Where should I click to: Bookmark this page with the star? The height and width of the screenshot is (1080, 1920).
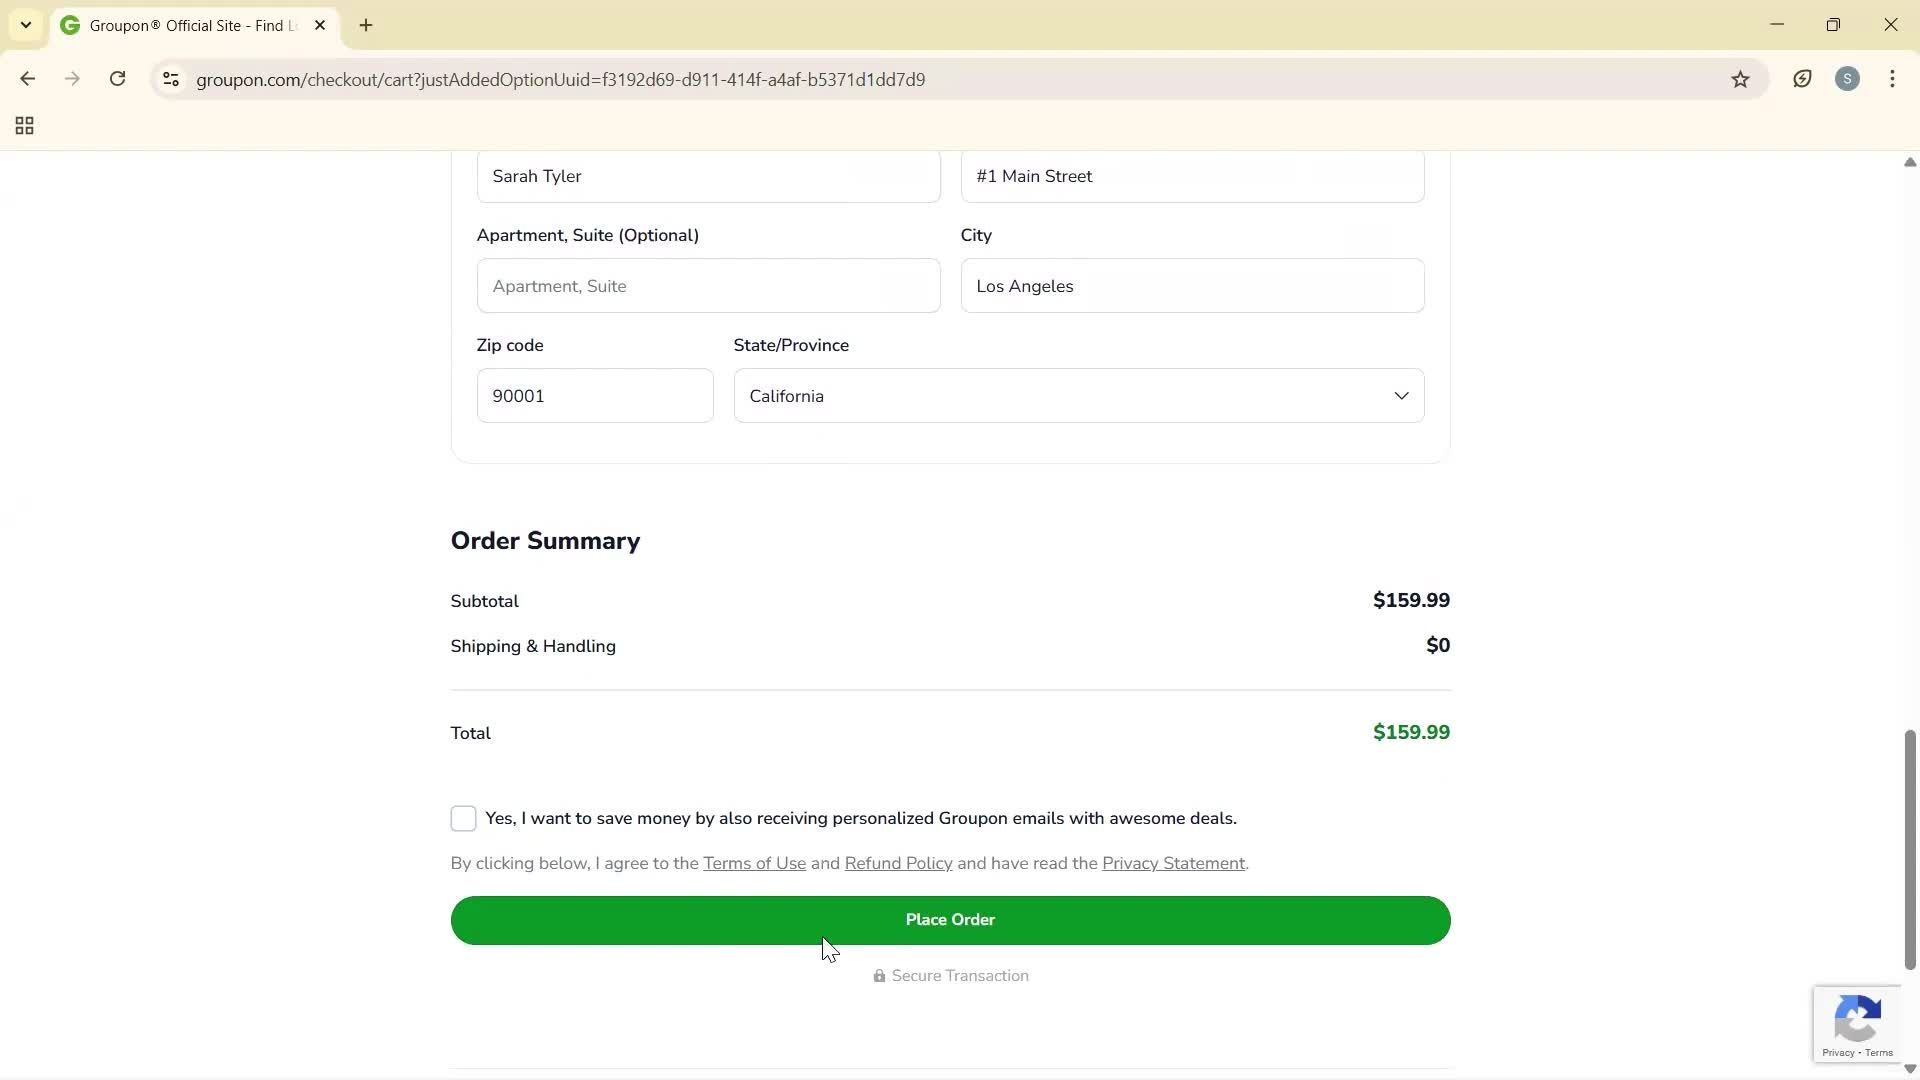1740,79
